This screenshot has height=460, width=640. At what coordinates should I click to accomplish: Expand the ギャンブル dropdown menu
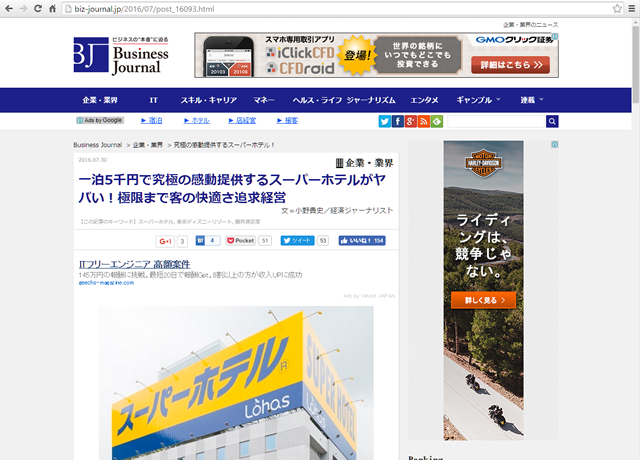tap(478, 100)
